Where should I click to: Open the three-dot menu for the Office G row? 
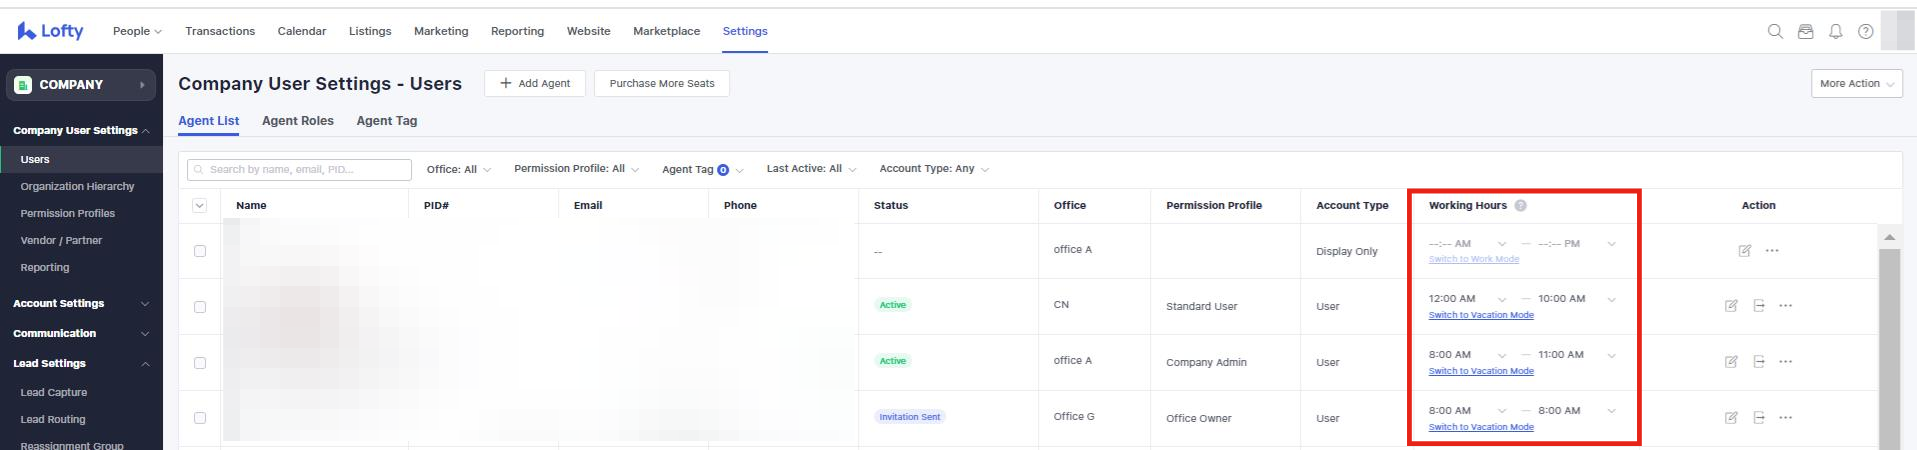[x=1785, y=418]
